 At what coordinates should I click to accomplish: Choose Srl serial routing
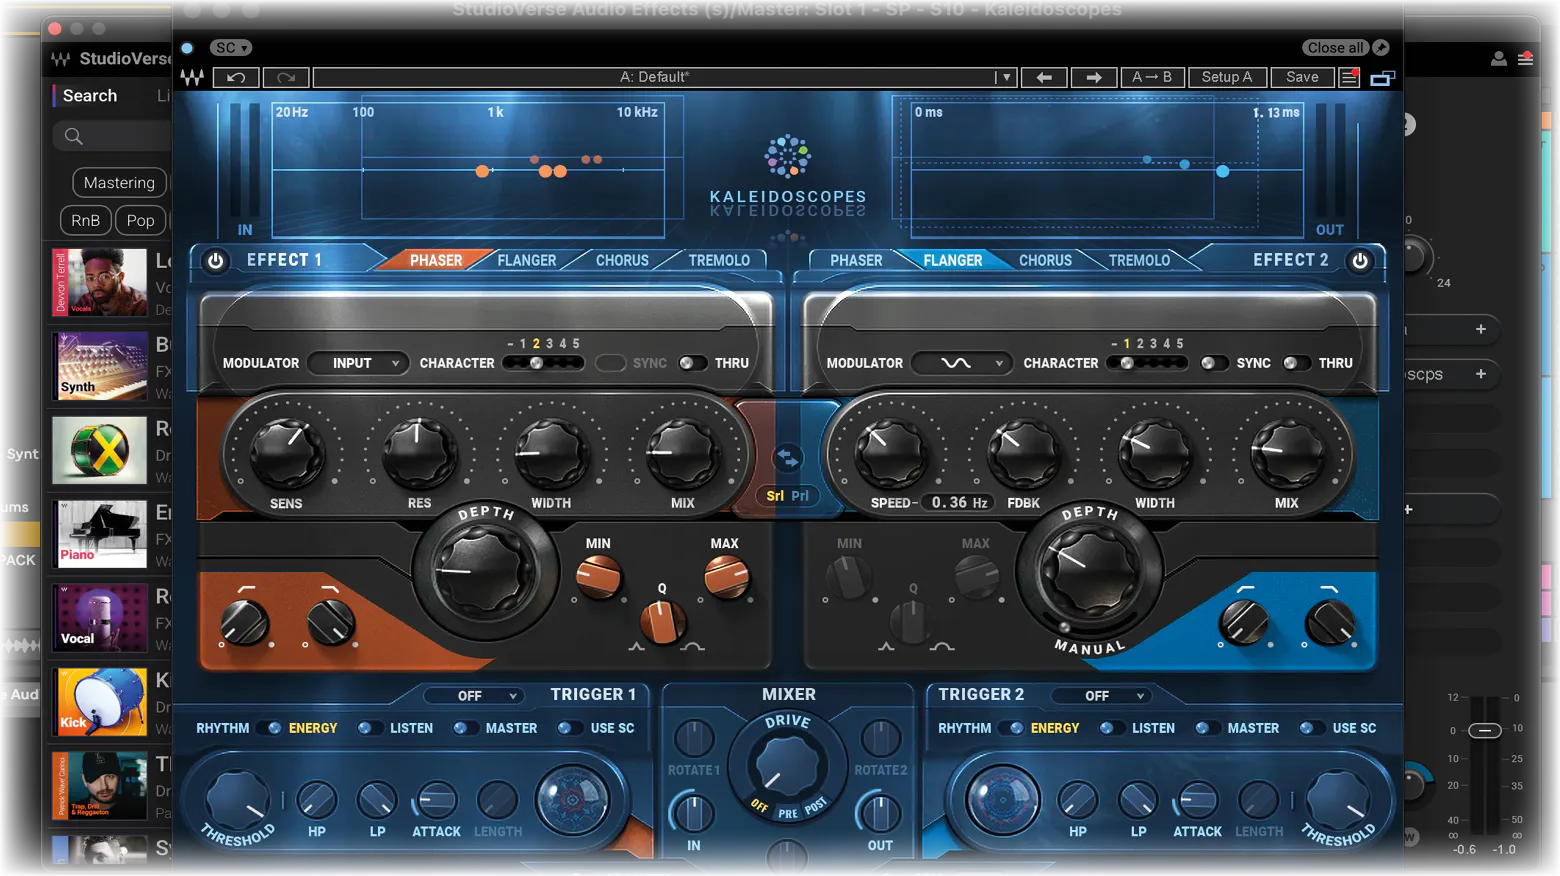tap(775, 496)
